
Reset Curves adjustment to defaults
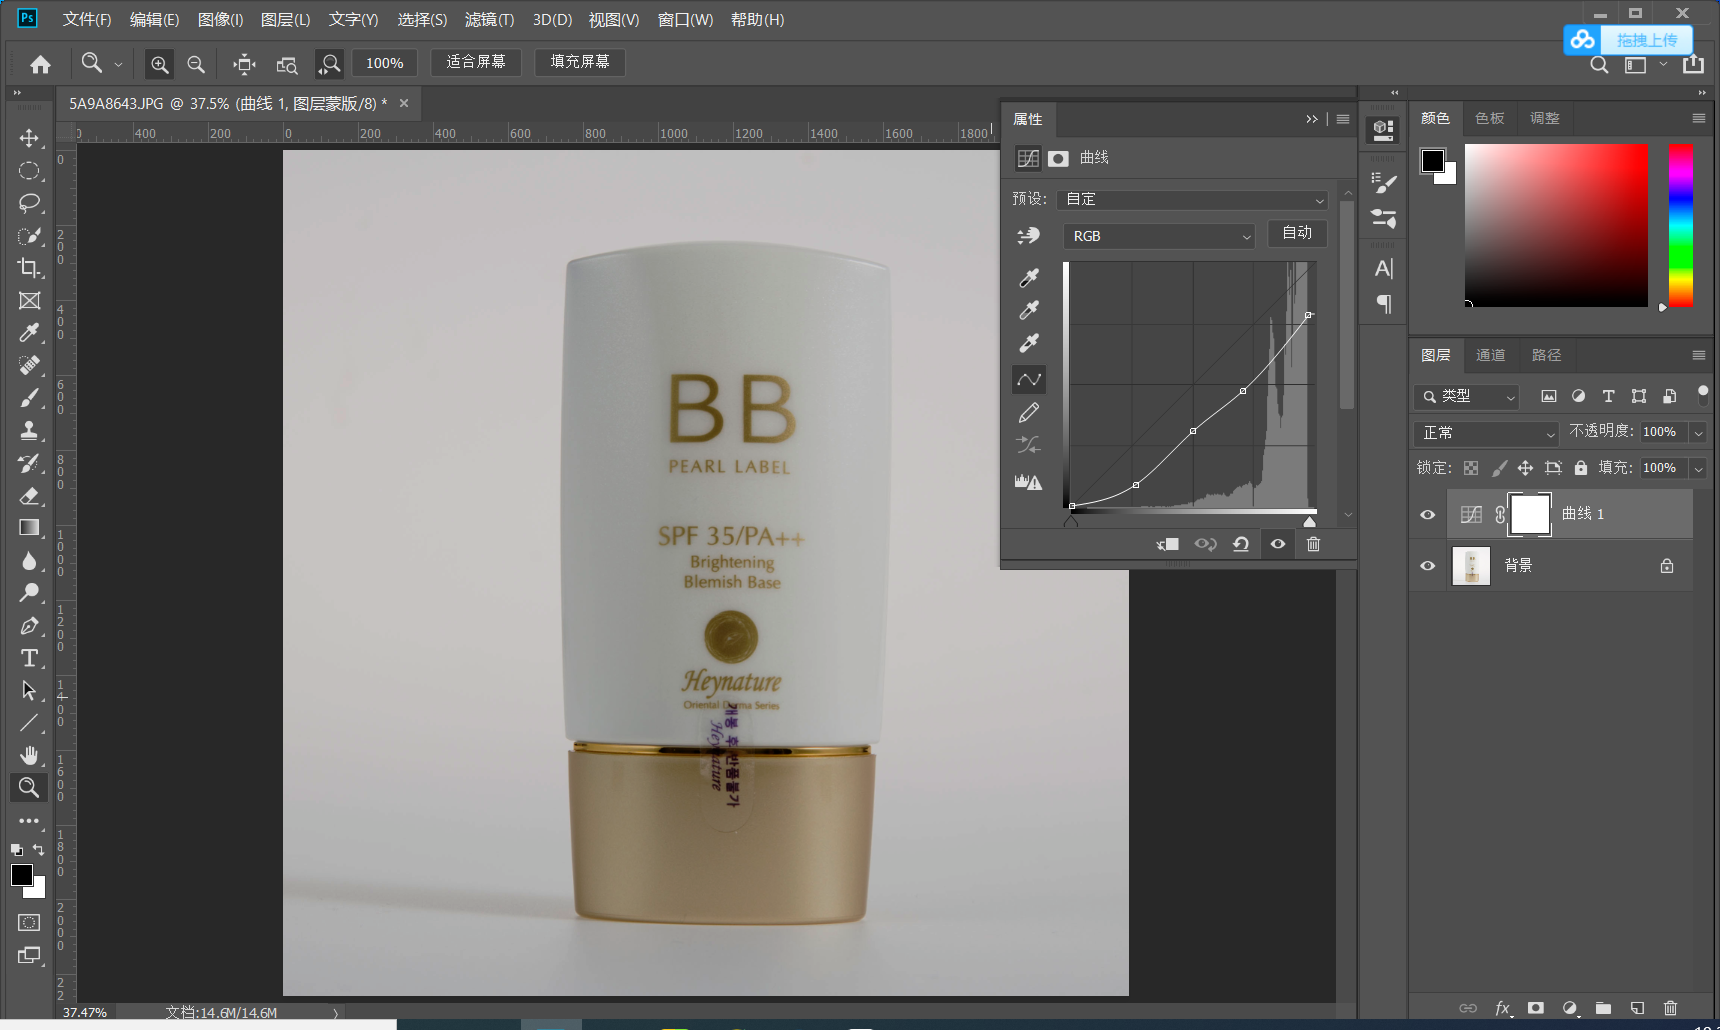click(1241, 544)
